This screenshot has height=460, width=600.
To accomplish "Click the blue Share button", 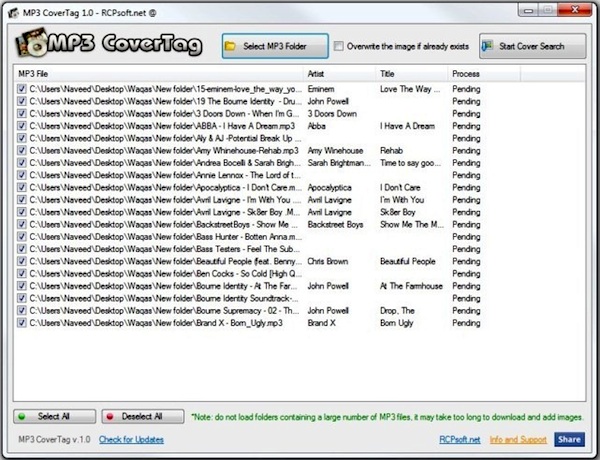I will (x=569, y=439).
